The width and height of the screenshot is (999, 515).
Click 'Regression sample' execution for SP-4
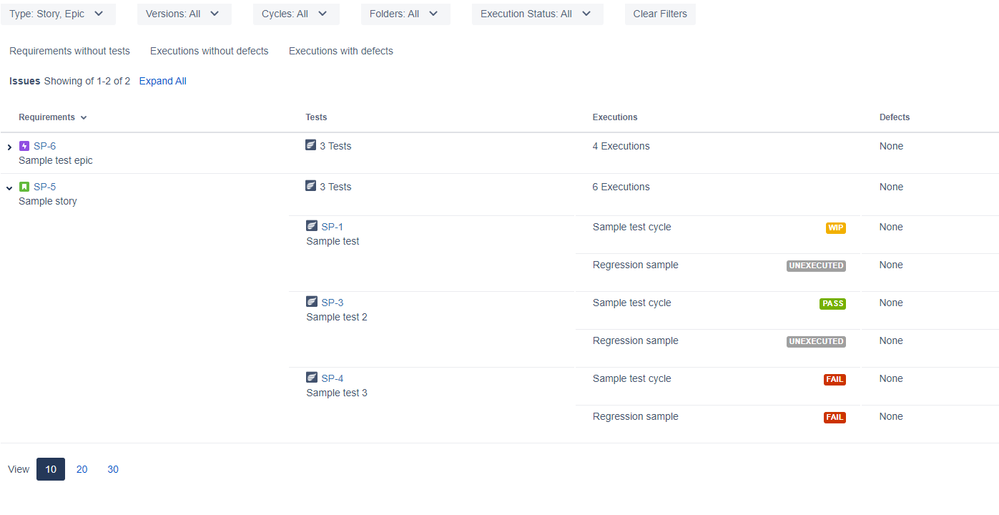click(635, 416)
